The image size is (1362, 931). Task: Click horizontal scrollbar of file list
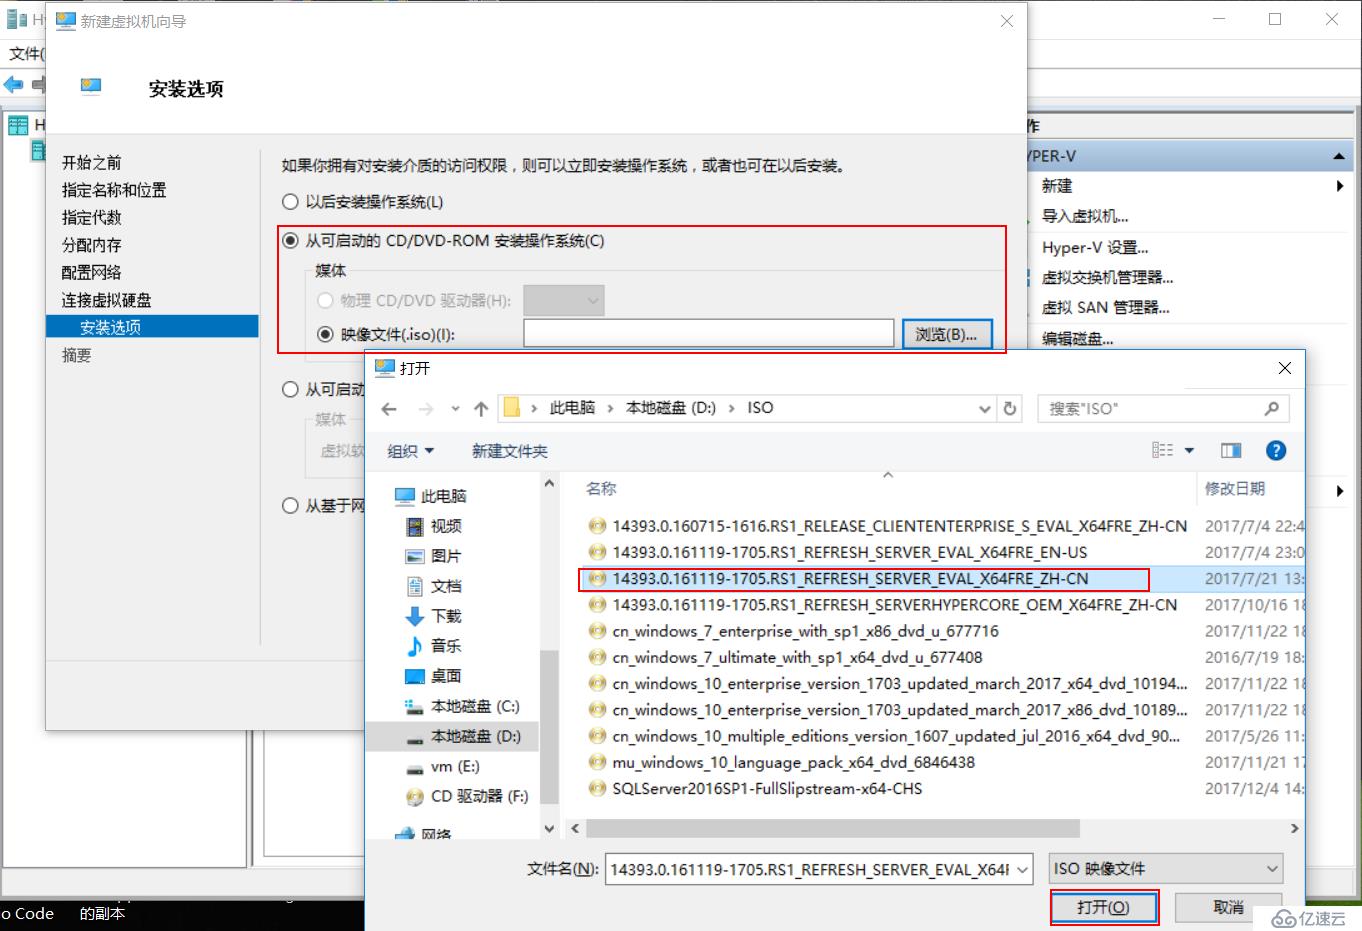(x=833, y=829)
